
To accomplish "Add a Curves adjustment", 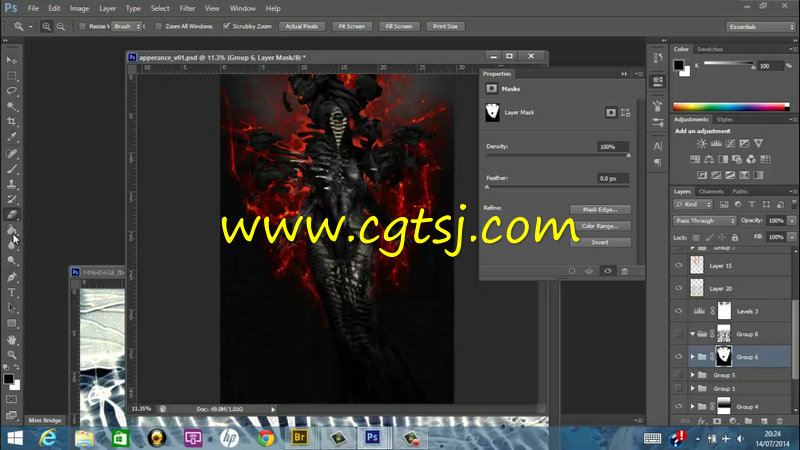I will point(731,144).
